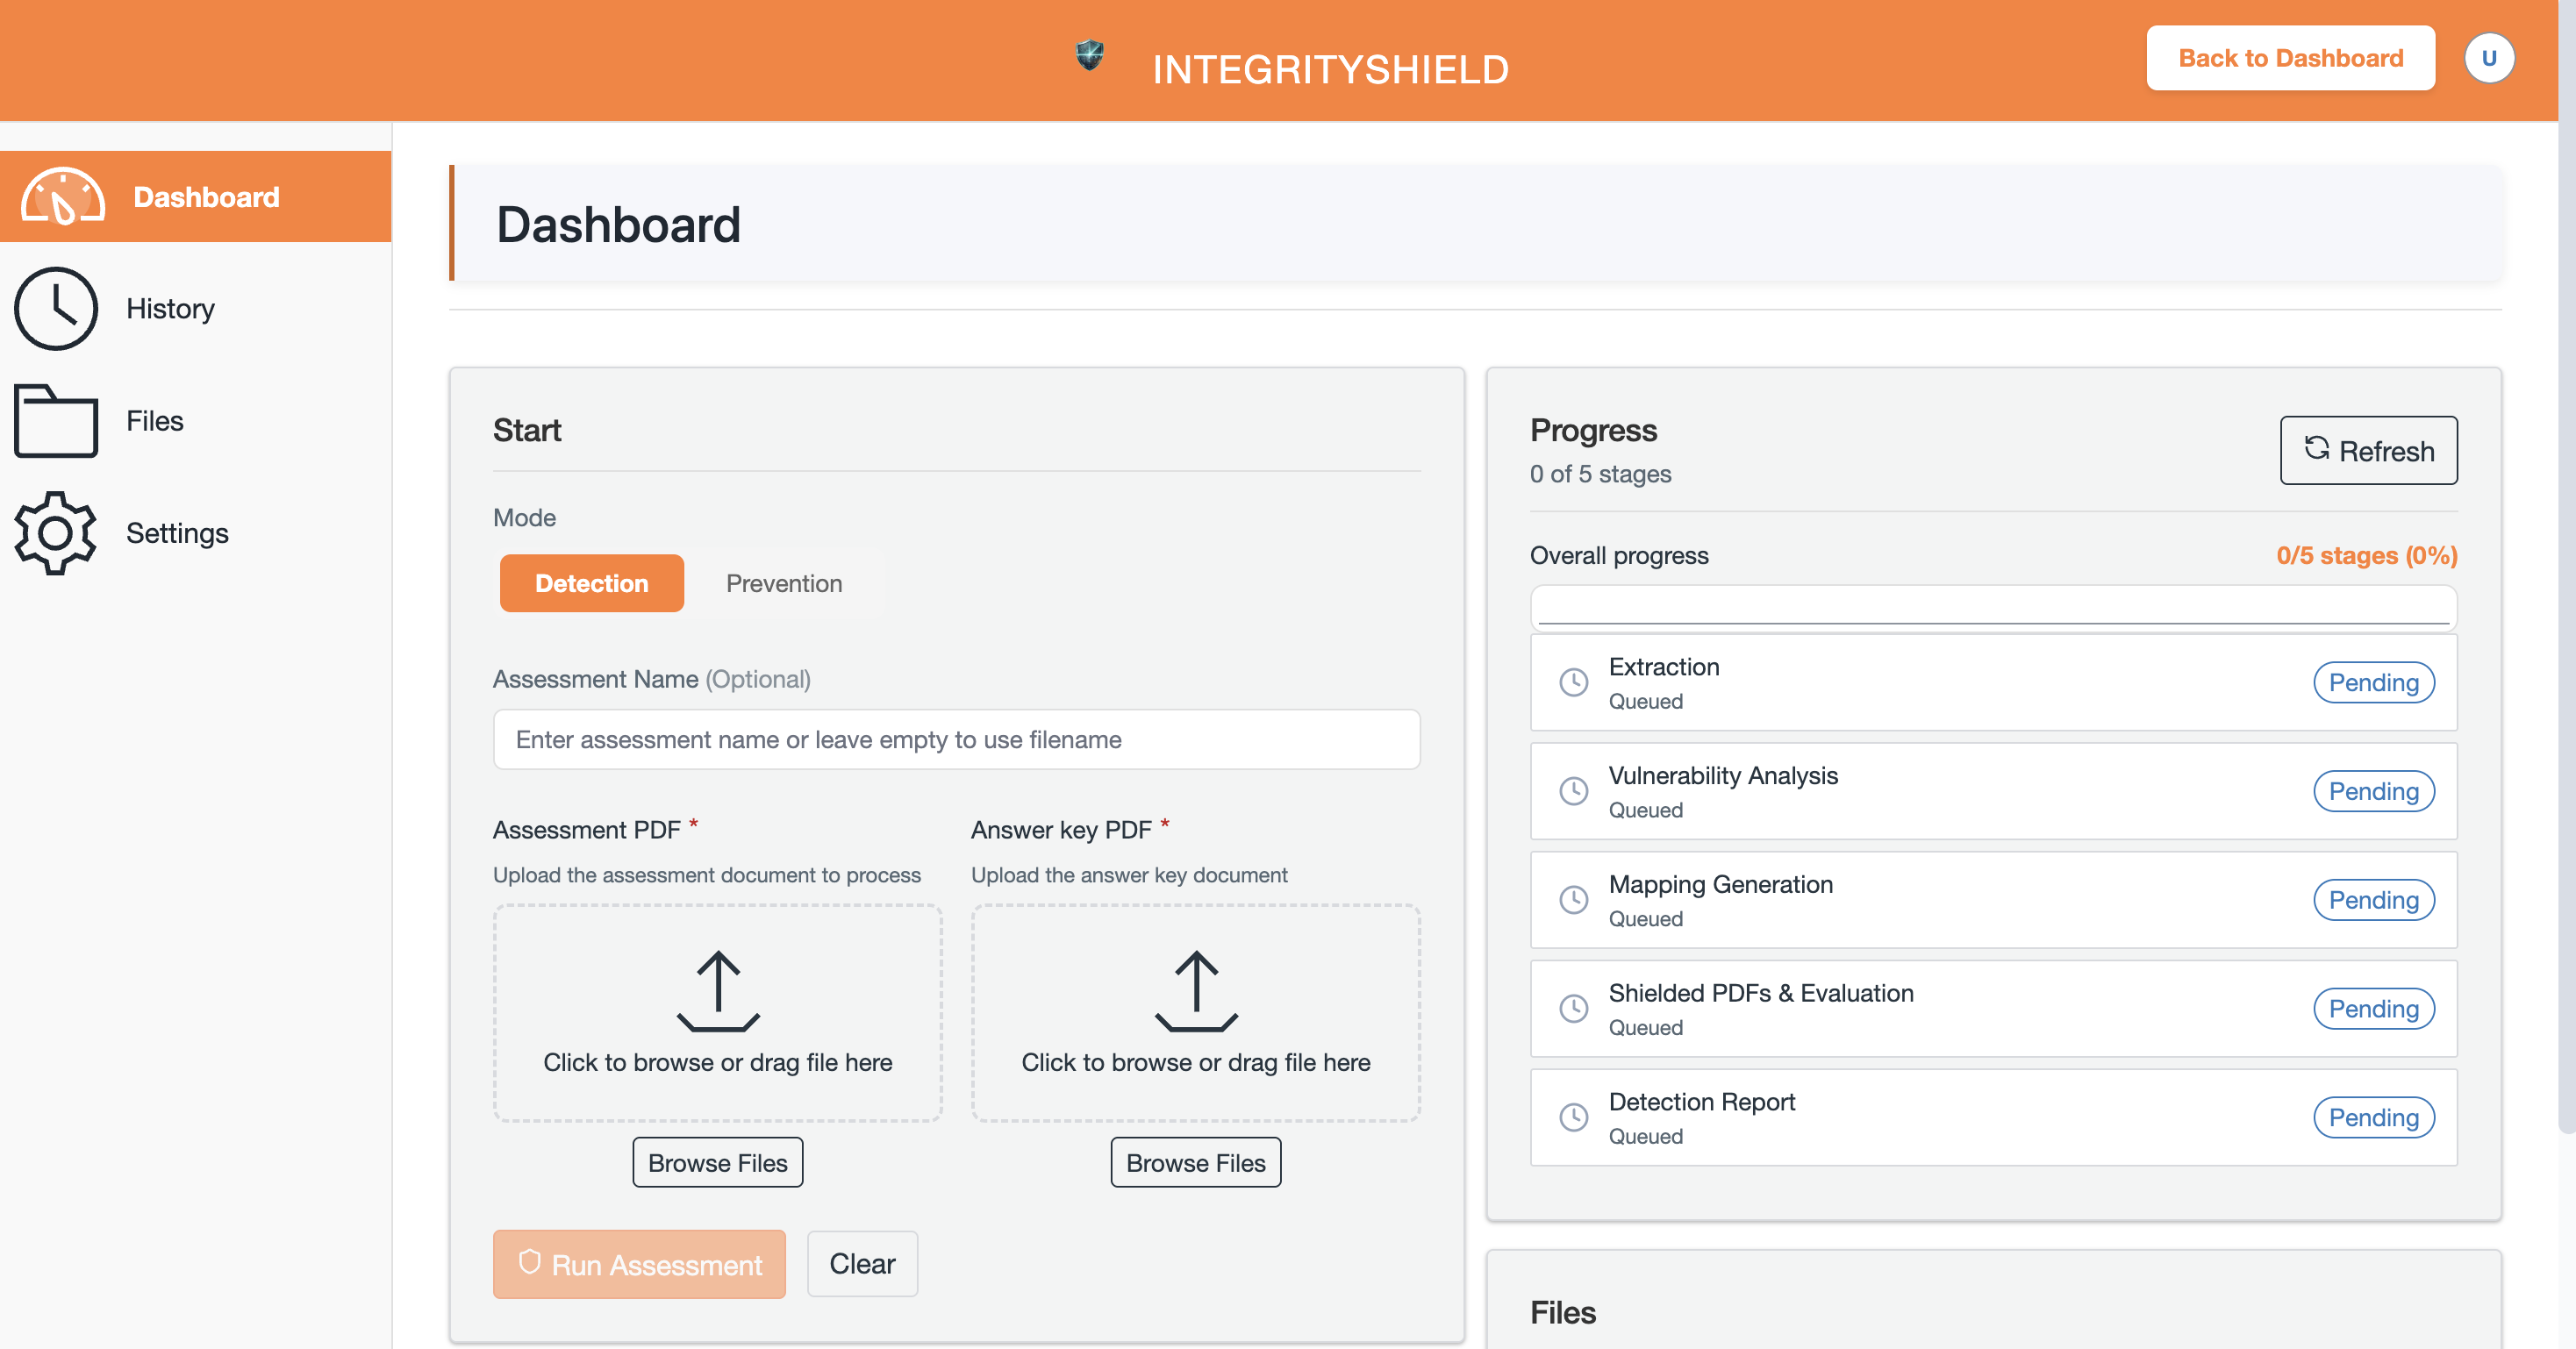Click Browse Files under Assessment PDF

tap(717, 1162)
